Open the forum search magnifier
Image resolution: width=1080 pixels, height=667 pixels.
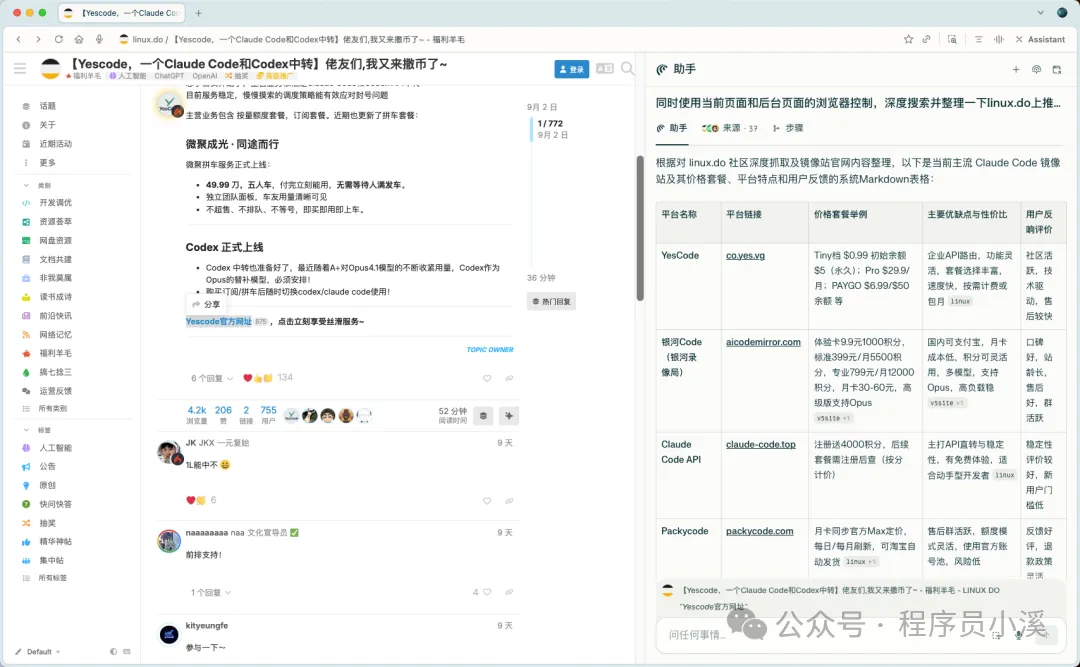627,68
